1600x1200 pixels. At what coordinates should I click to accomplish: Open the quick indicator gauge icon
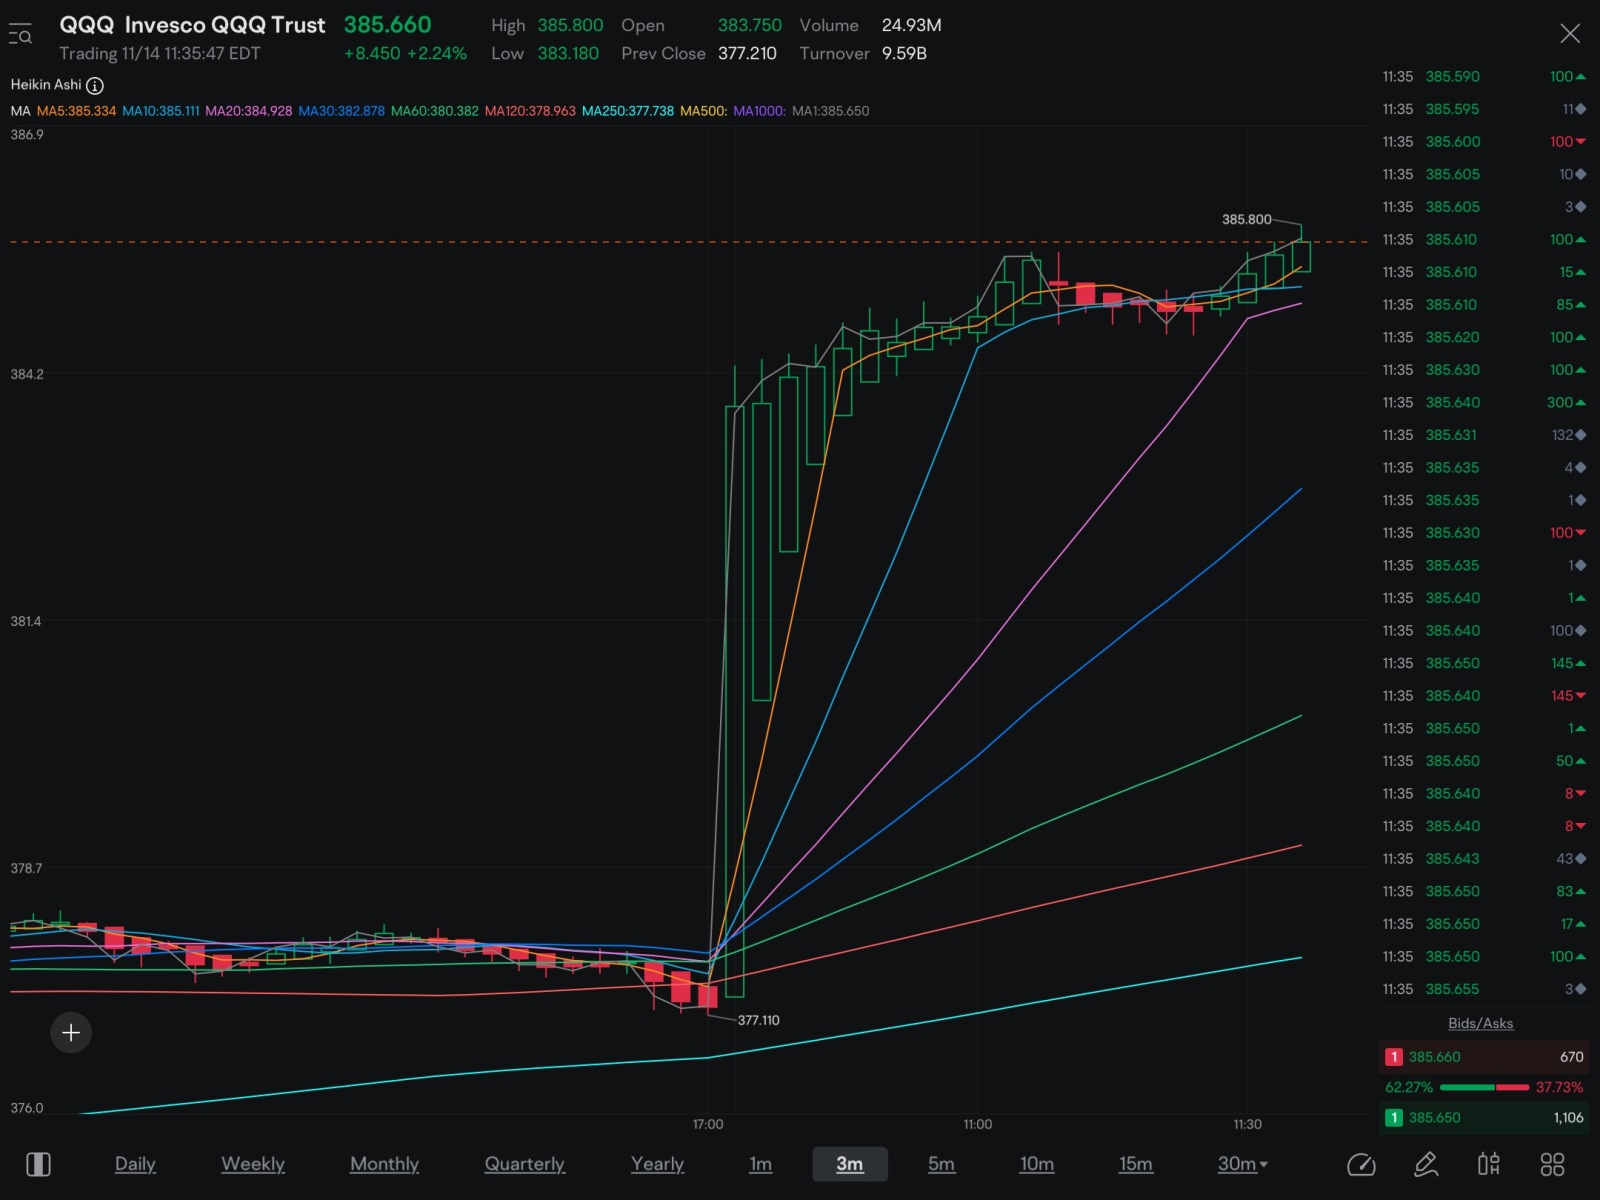[1361, 1164]
